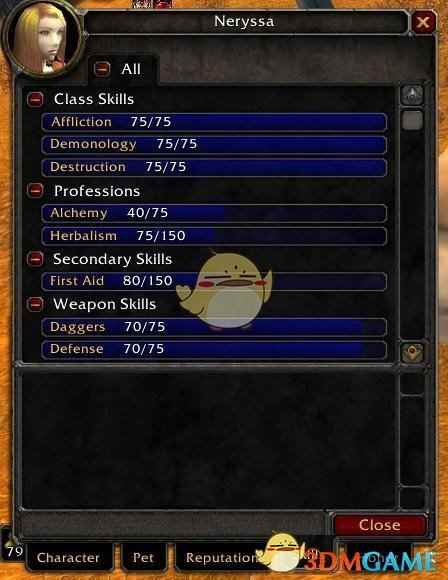
Task: Select the Affliction skill bar
Action: click(214, 122)
